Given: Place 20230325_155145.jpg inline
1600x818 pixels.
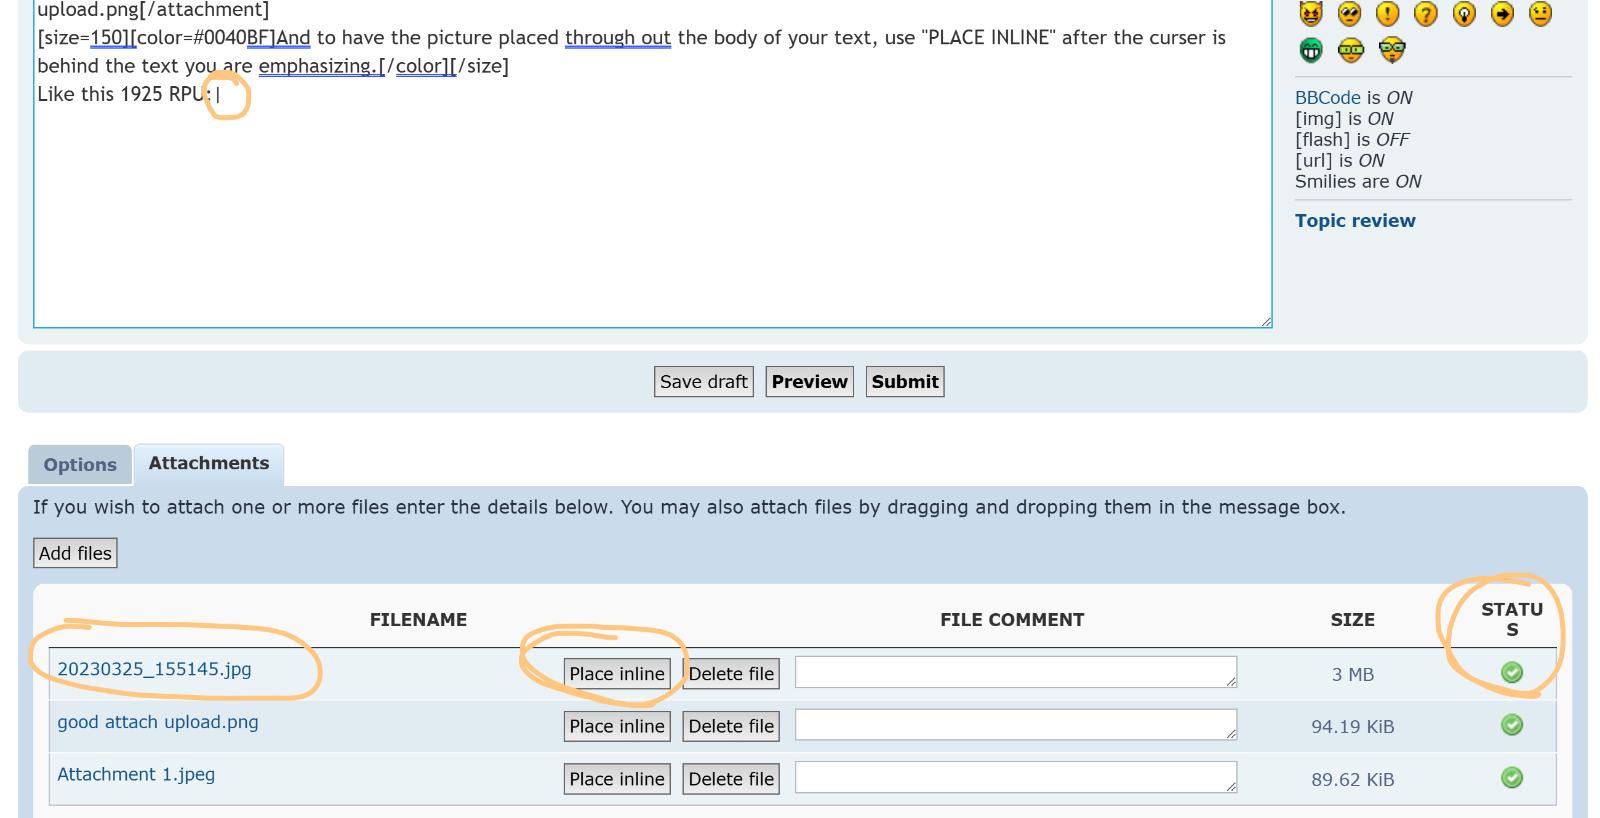Looking at the screenshot, I should [617, 674].
